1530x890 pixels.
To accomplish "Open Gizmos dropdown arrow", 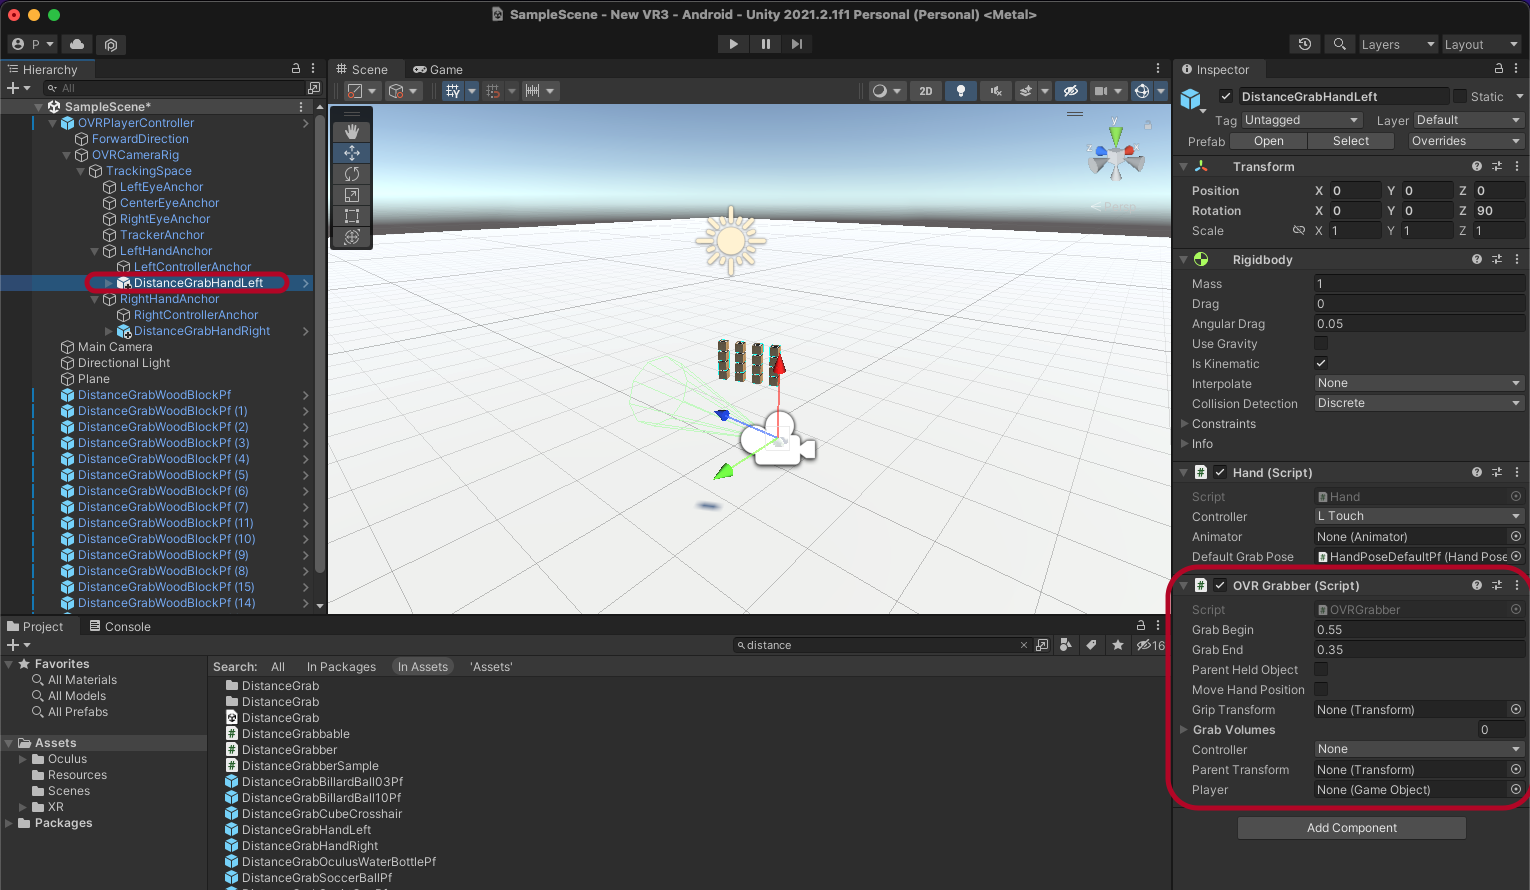I will [1161, 91].
